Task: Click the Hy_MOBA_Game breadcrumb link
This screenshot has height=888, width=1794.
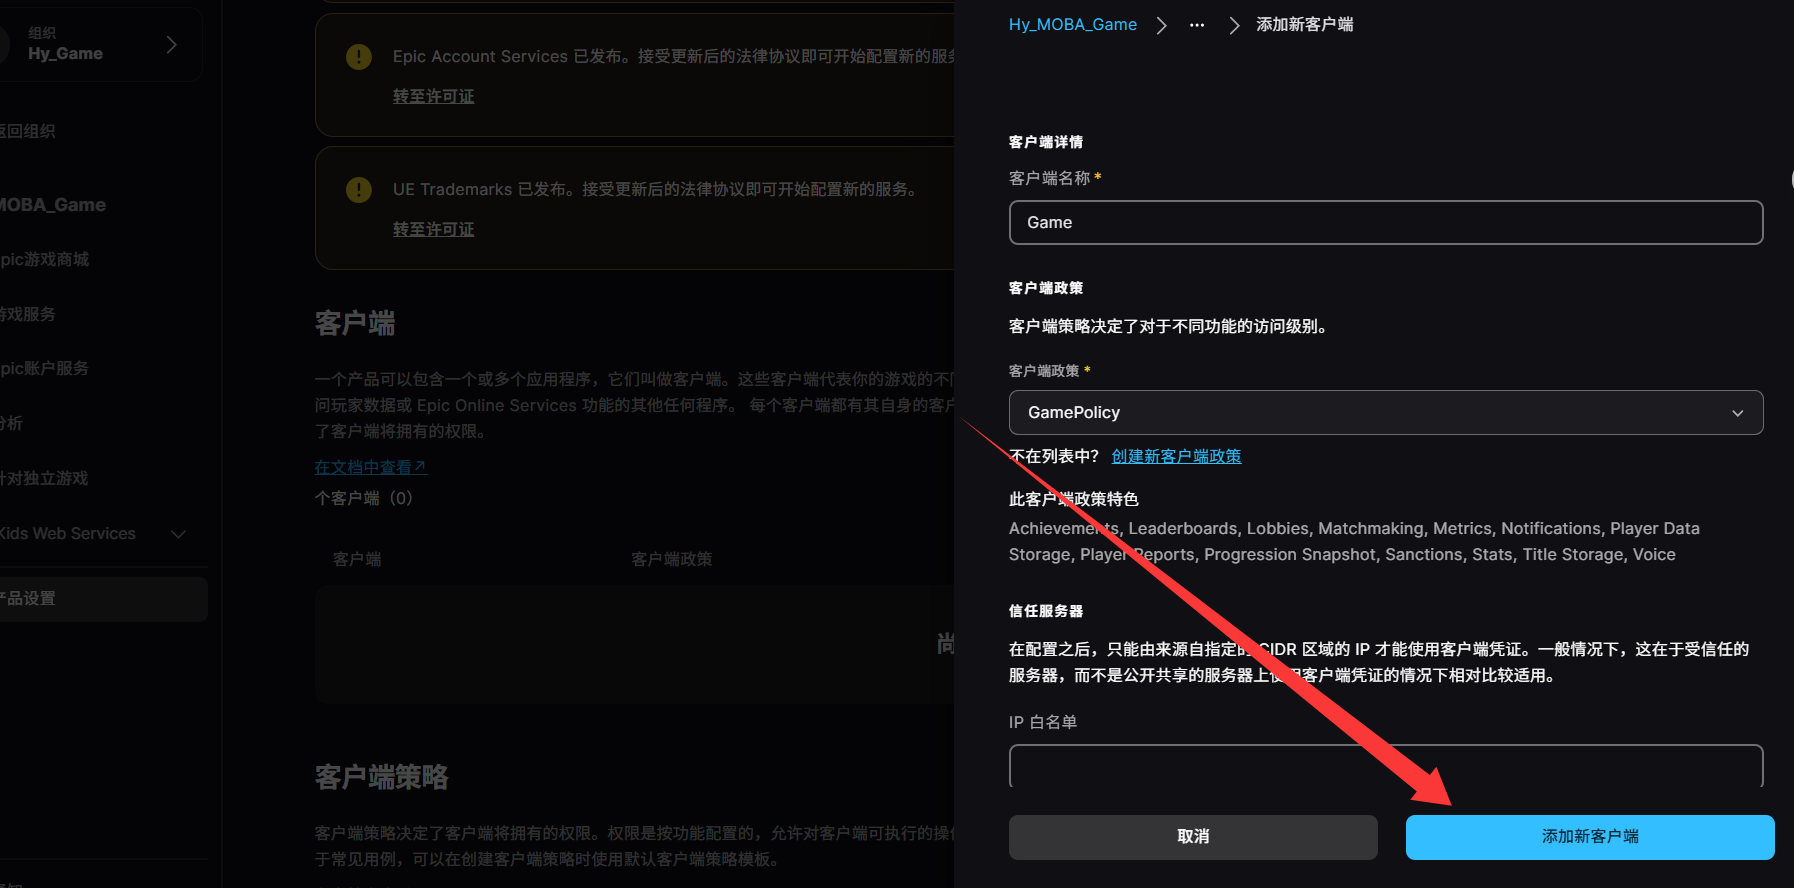Action: 1072,25
